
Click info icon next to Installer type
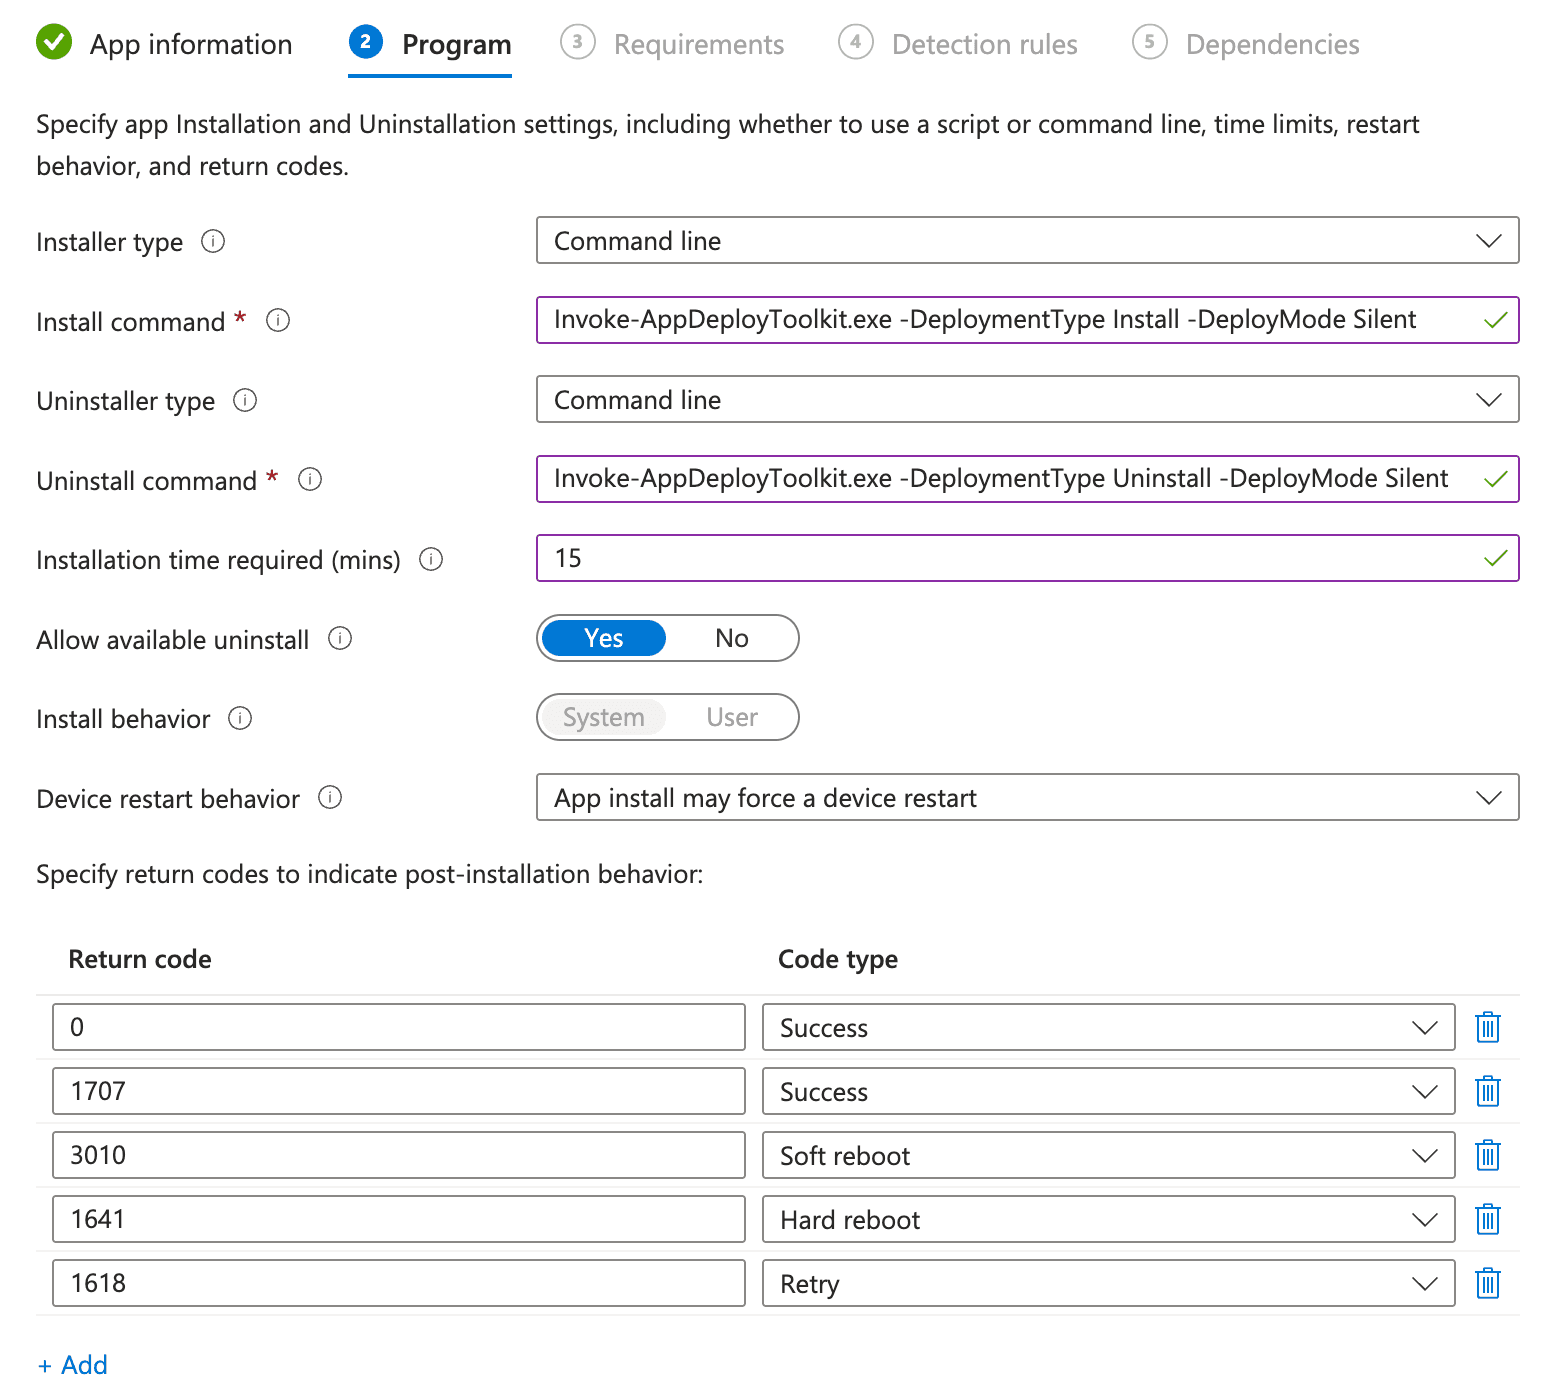(x=213, y=241)
